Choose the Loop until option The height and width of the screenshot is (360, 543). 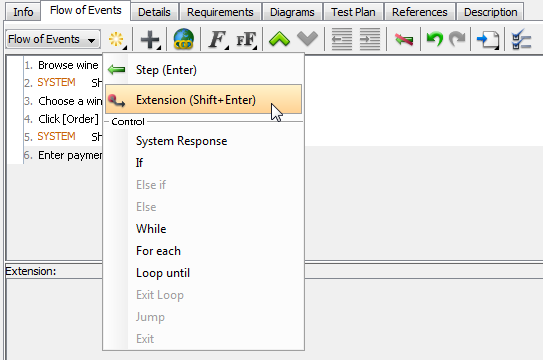click(x=204, y=273)
